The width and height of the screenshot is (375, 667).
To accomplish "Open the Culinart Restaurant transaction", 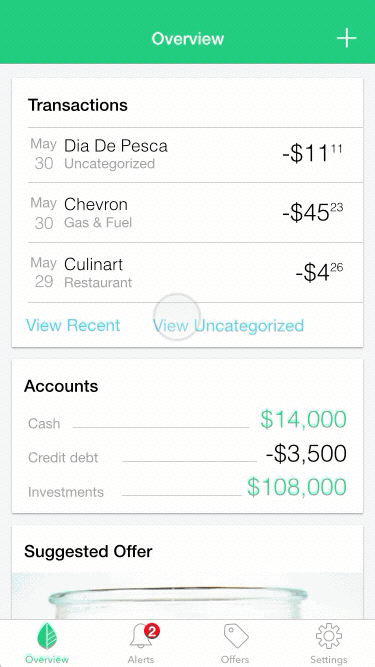I will point(196,273).
